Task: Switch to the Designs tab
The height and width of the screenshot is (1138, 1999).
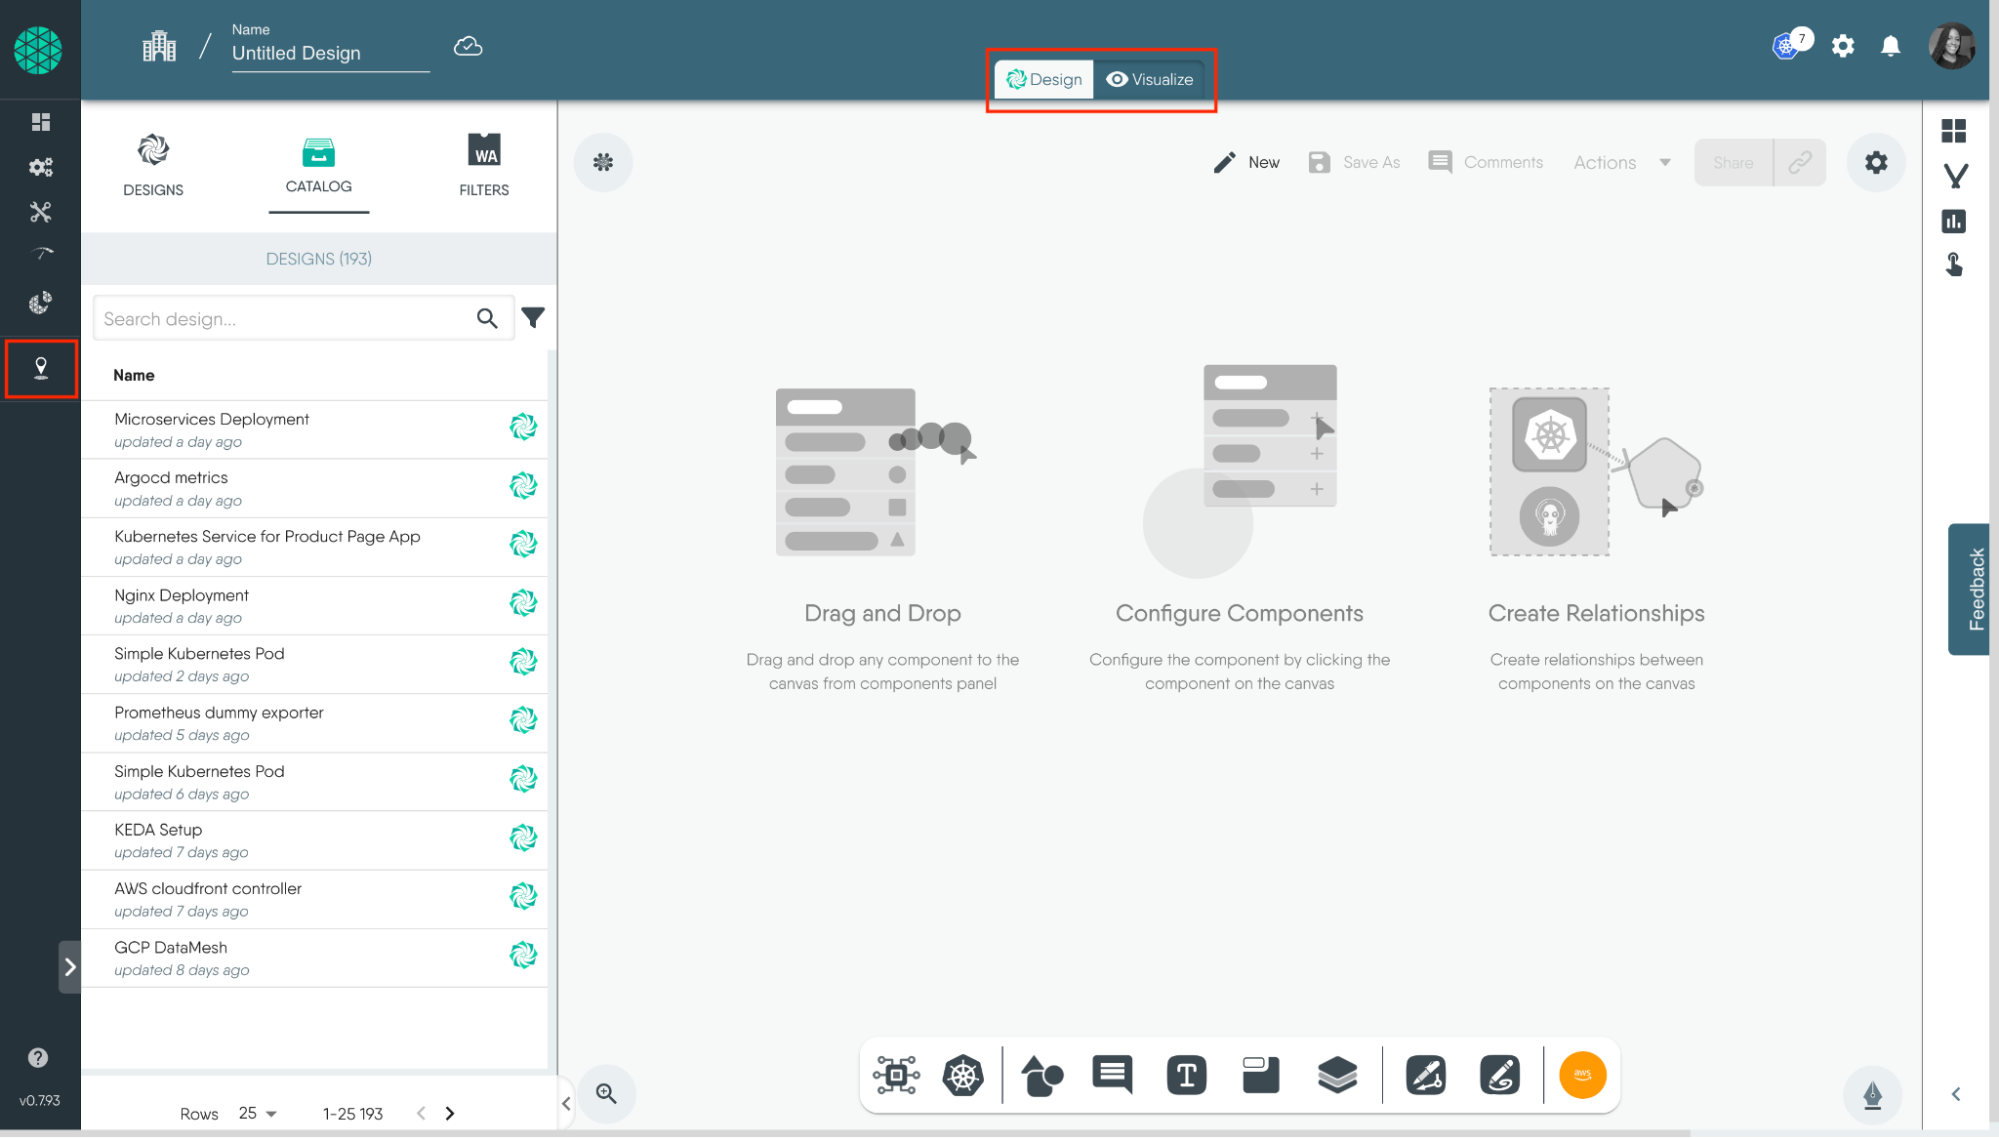Action: tap(153, 165)
